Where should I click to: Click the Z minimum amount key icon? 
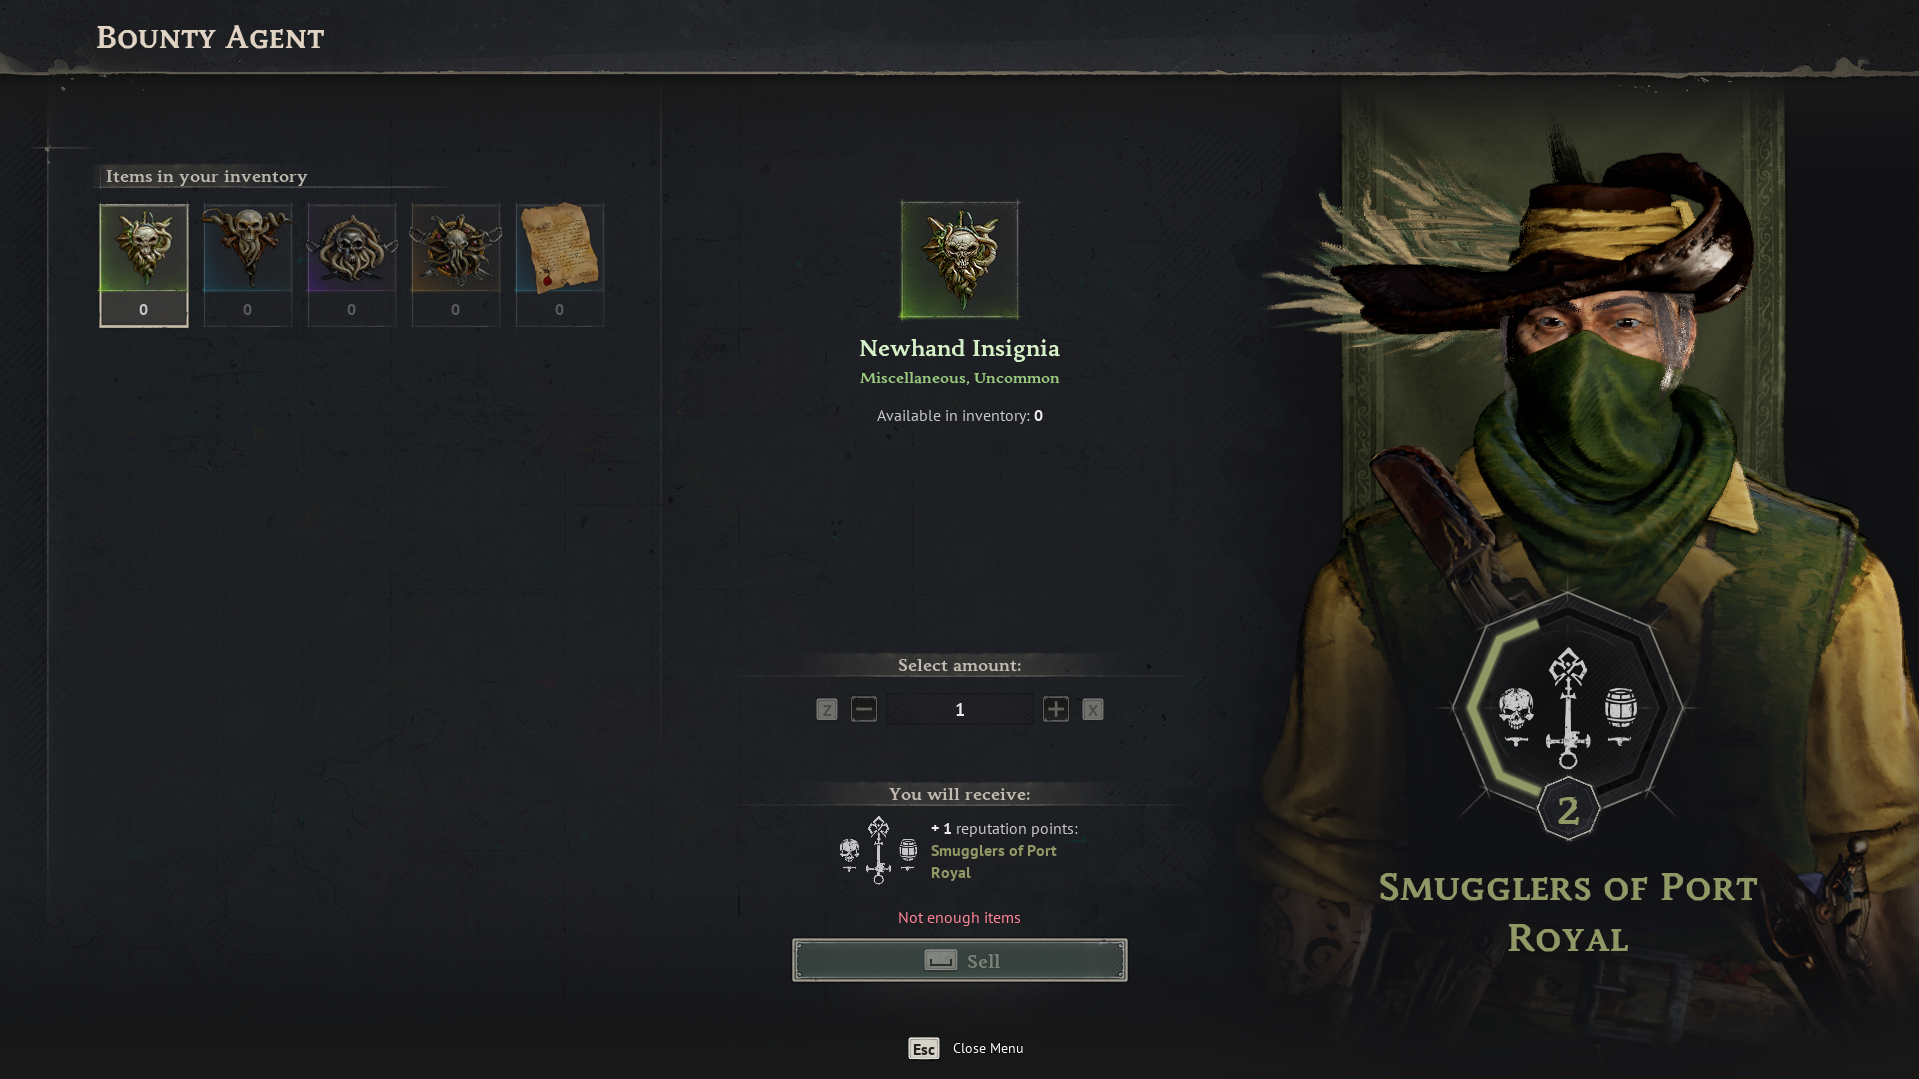826,709
